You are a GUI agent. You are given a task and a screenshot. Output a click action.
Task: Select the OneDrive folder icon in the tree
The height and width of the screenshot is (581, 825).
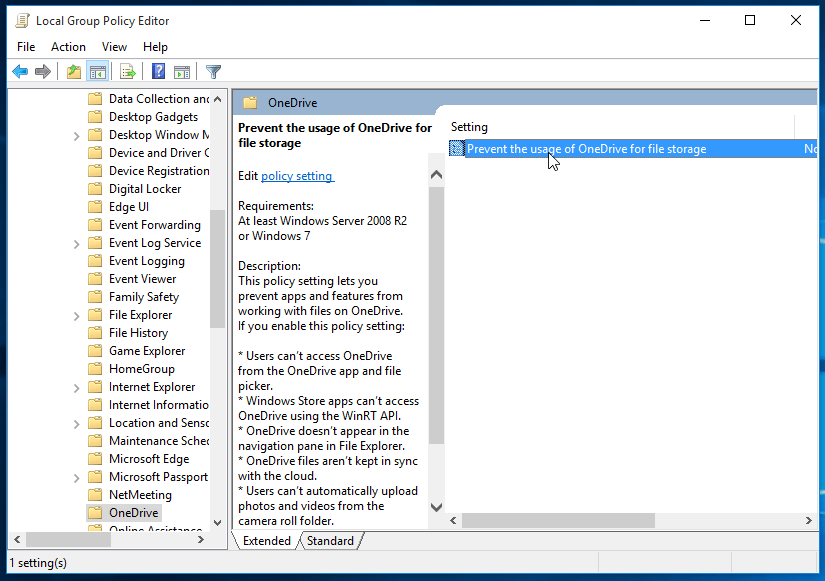pyautogui.click(x=94, y=512)
